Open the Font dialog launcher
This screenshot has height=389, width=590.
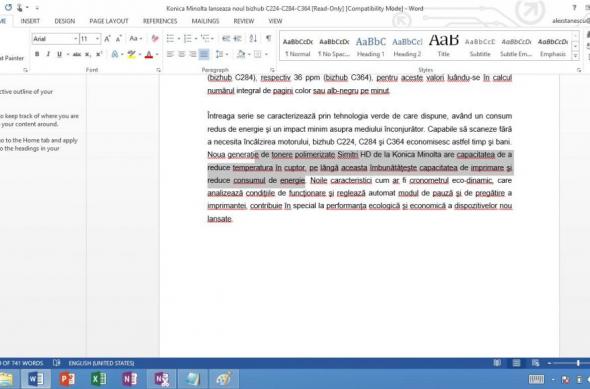tap(158, 70)
